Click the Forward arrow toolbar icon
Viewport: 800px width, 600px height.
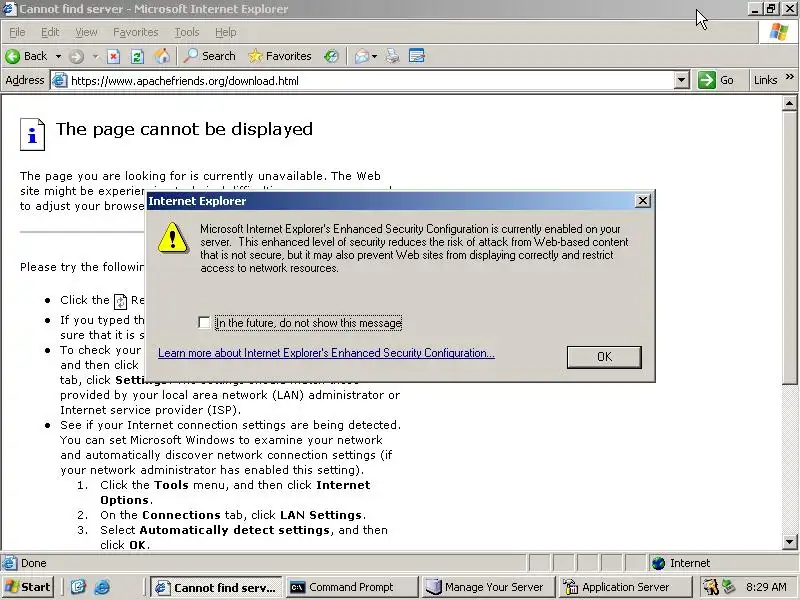coord(77,56)
